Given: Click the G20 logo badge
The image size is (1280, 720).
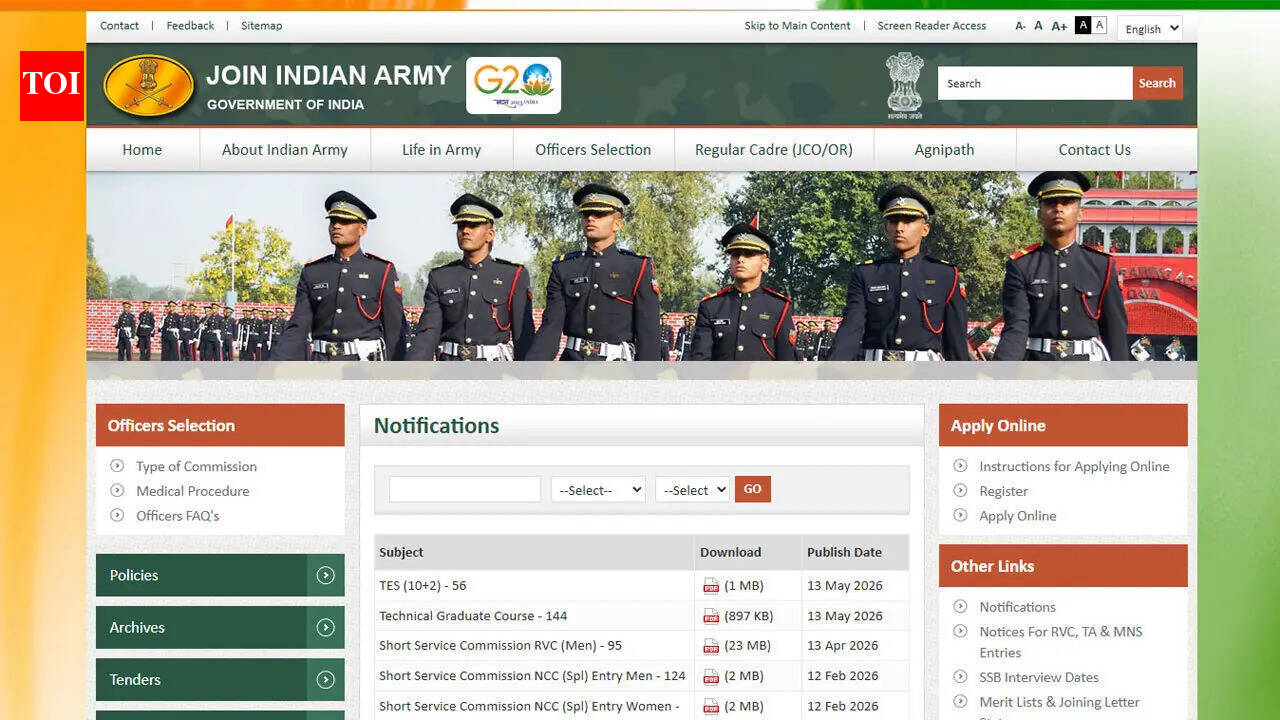Looking at the screenshot, I should [x=513, y=85].
